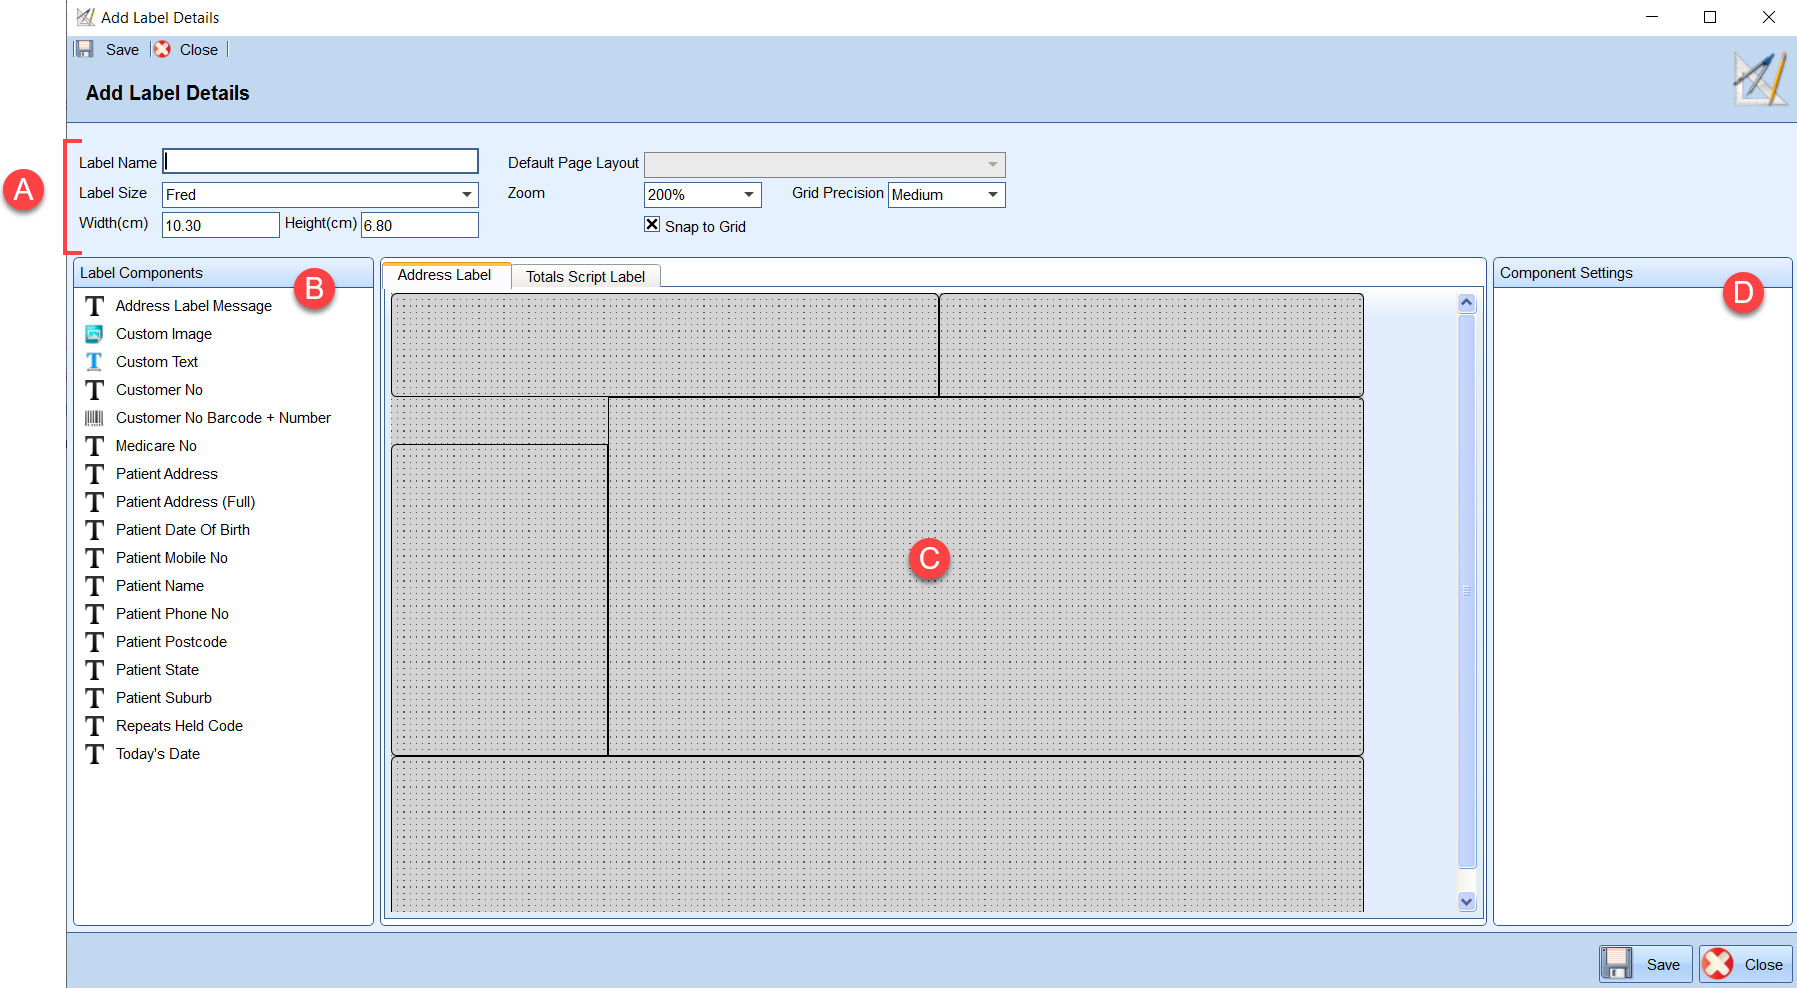Click the Patient Mobile No icon
Viewport: 1797px width, 988px height.
tap(94, 558)
